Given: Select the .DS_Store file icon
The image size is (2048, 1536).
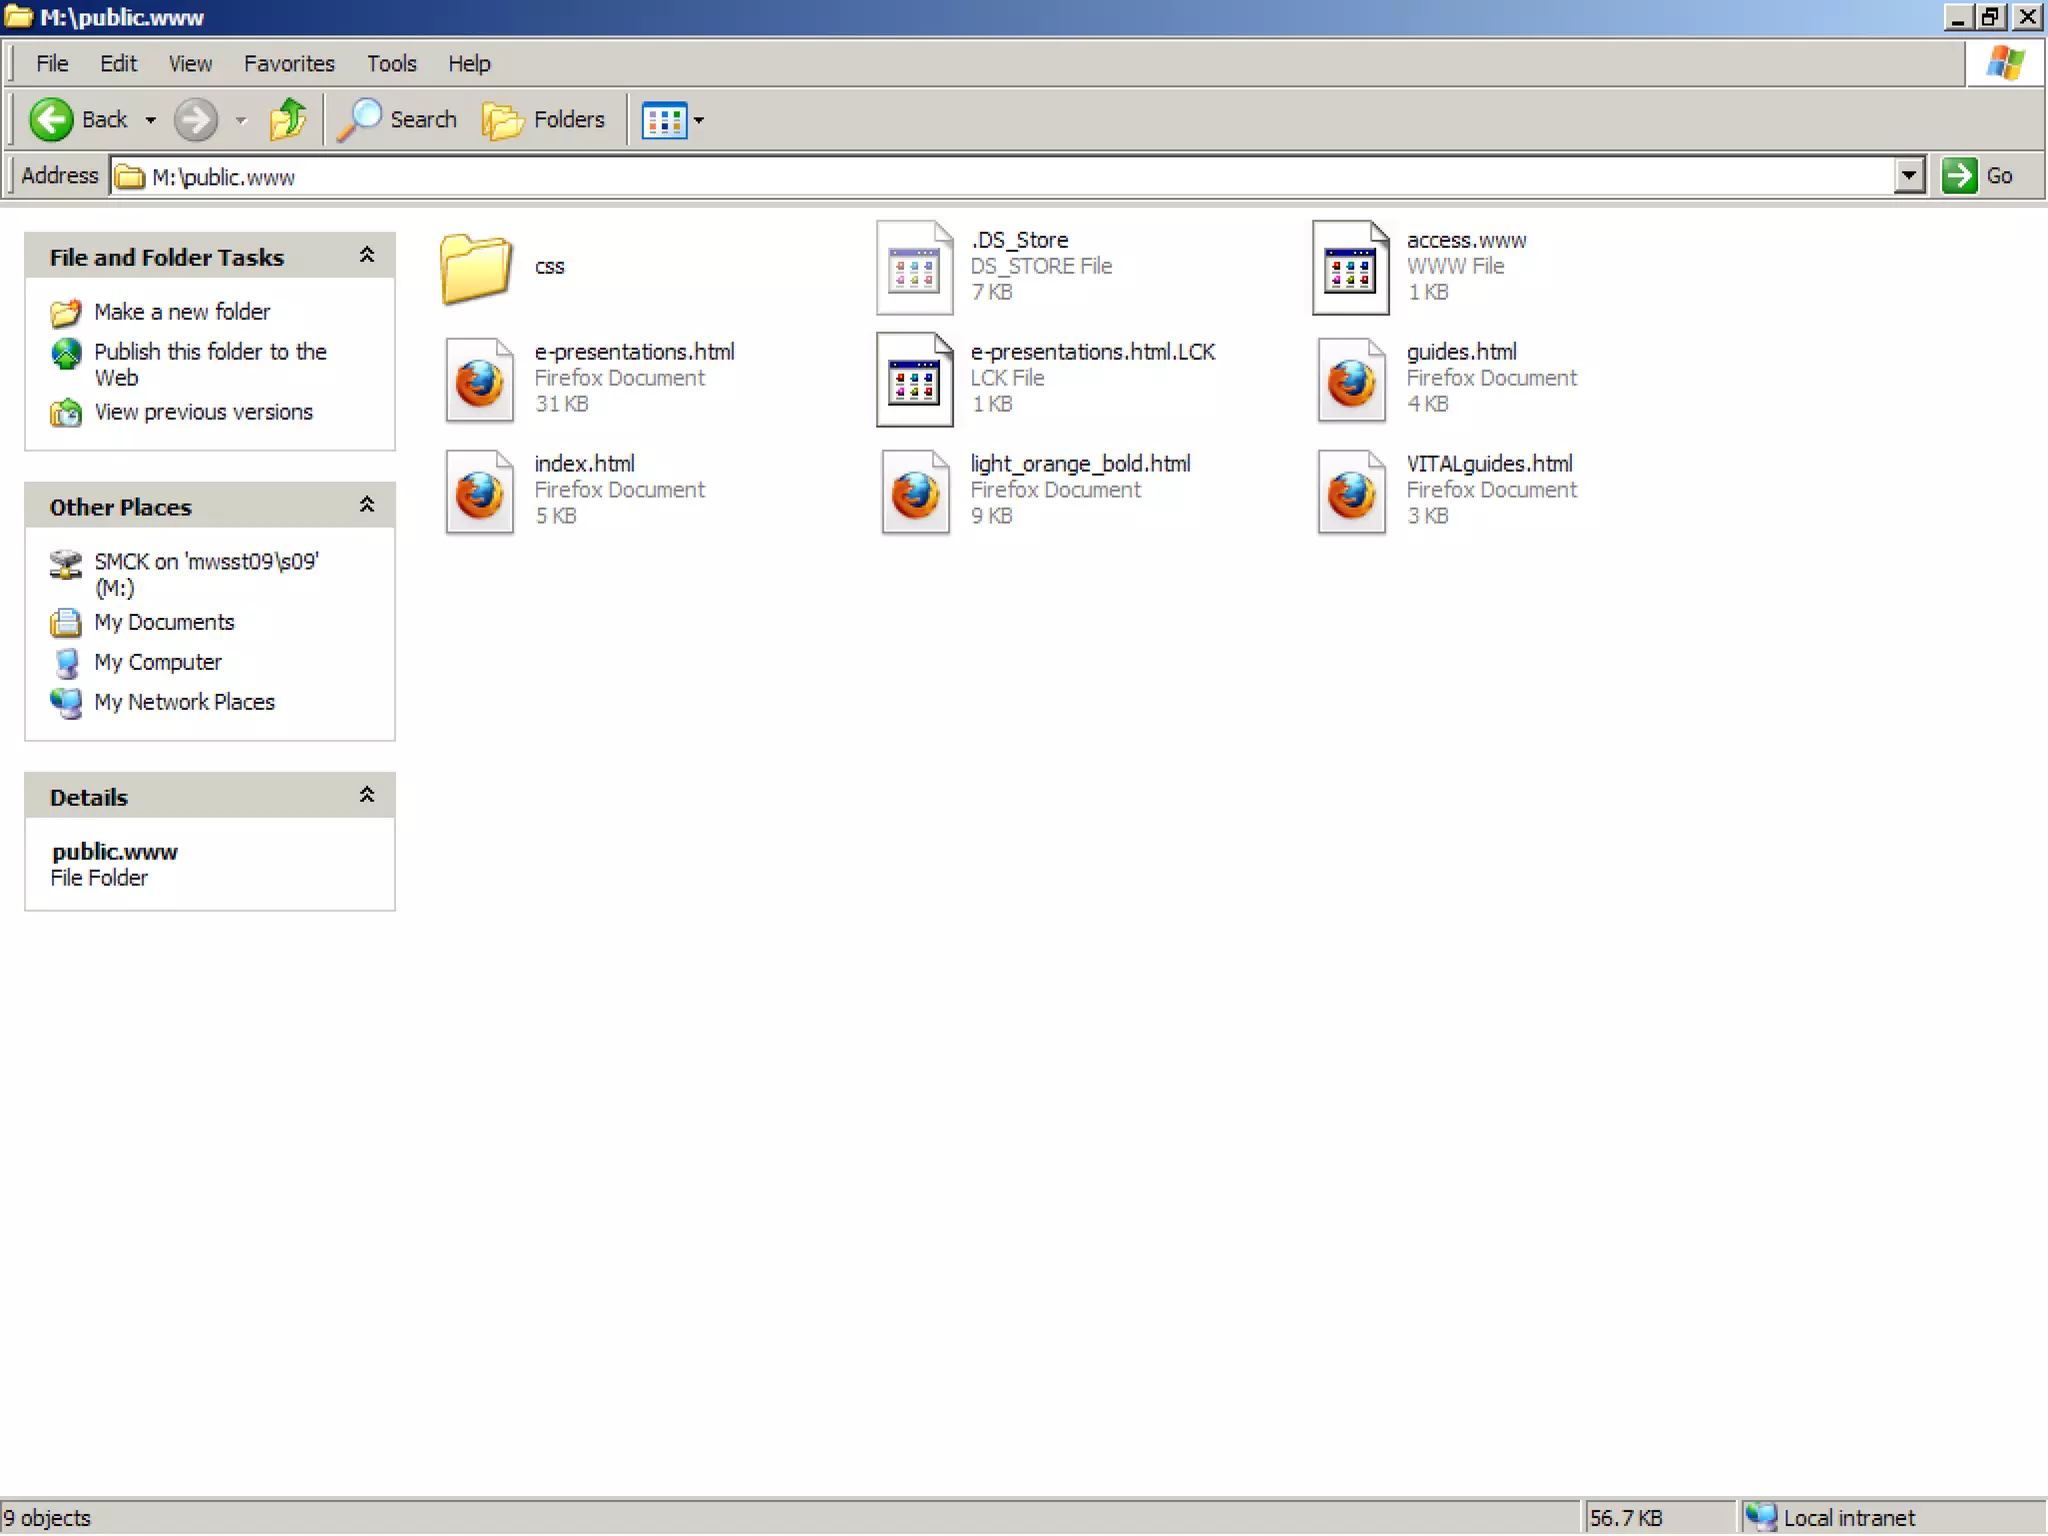Looking at the screenshot, I should click(x=914, y=268).
